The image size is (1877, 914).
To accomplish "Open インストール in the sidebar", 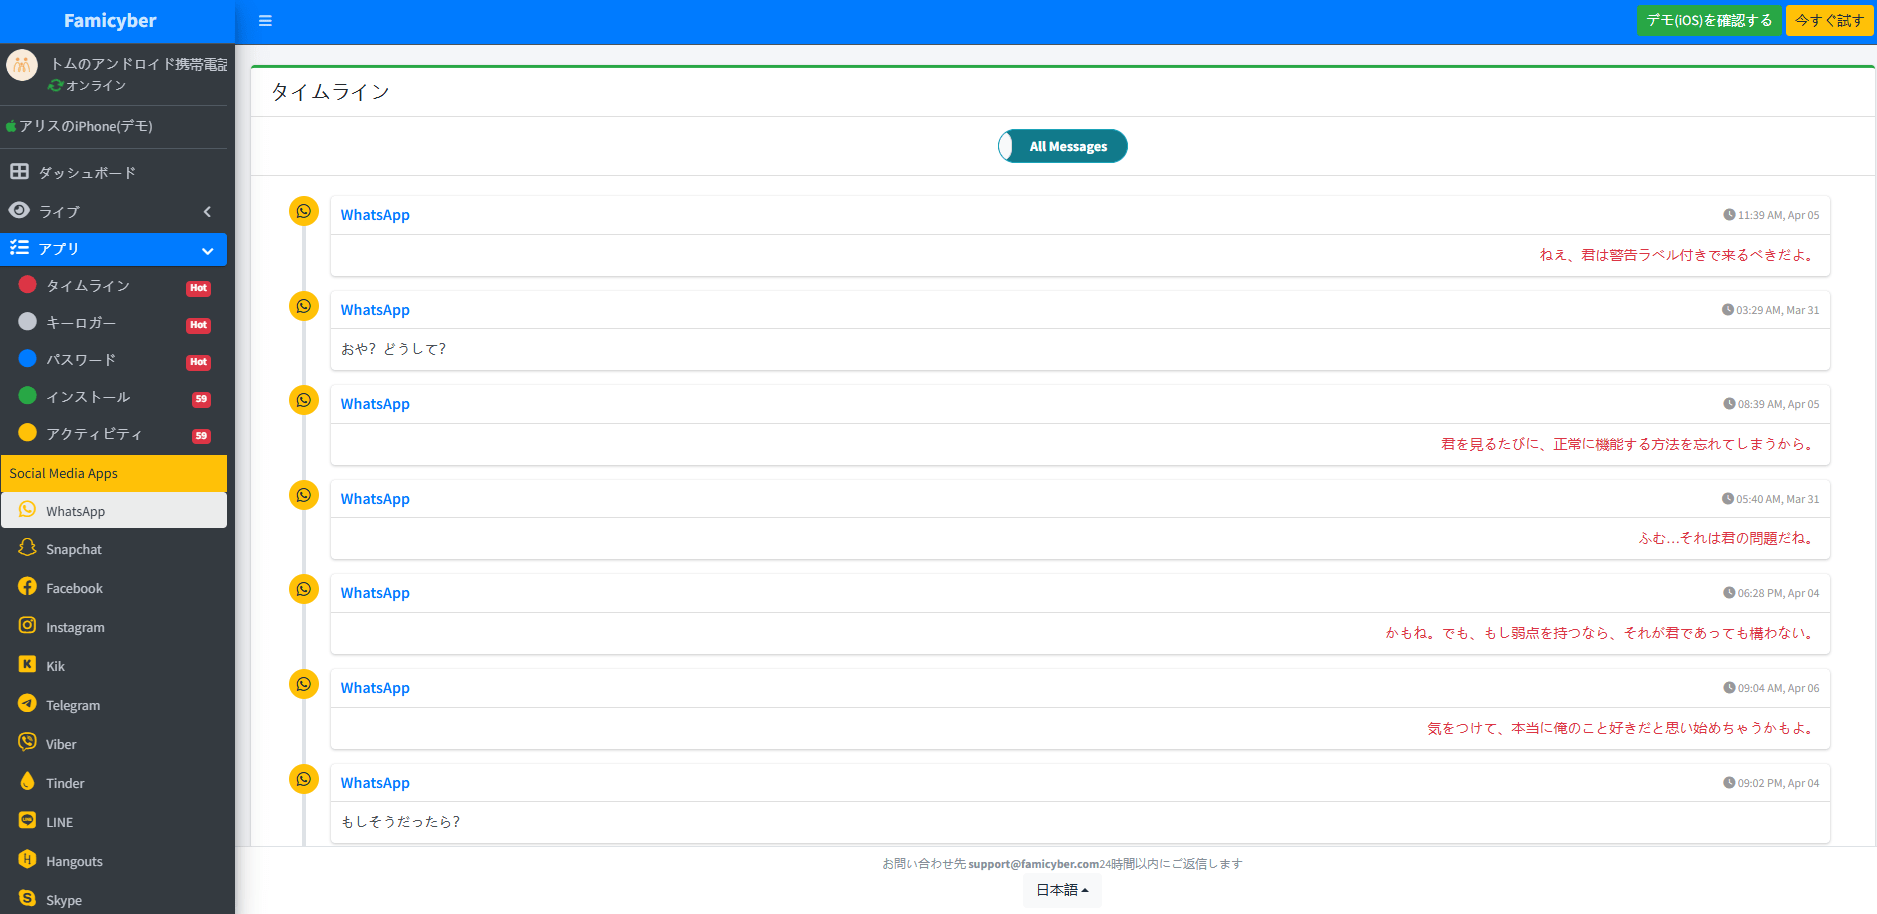I will [x=114, y=397].
